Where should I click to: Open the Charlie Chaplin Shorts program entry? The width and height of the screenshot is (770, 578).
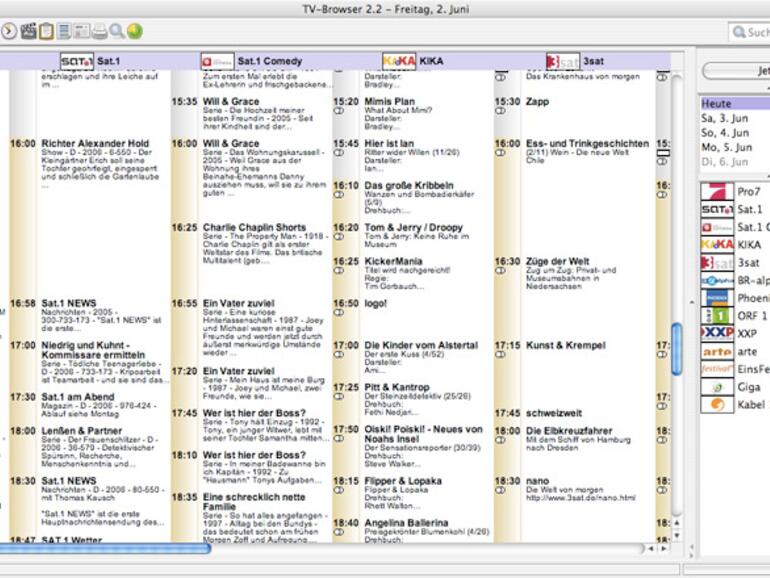tap(254, 227)
